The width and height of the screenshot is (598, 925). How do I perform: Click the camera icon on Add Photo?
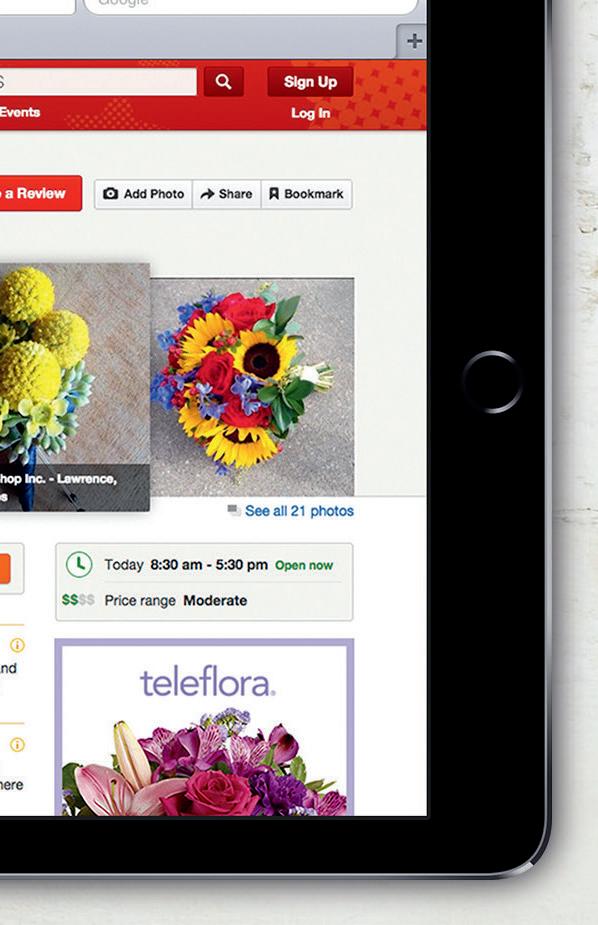click(110, 193)
